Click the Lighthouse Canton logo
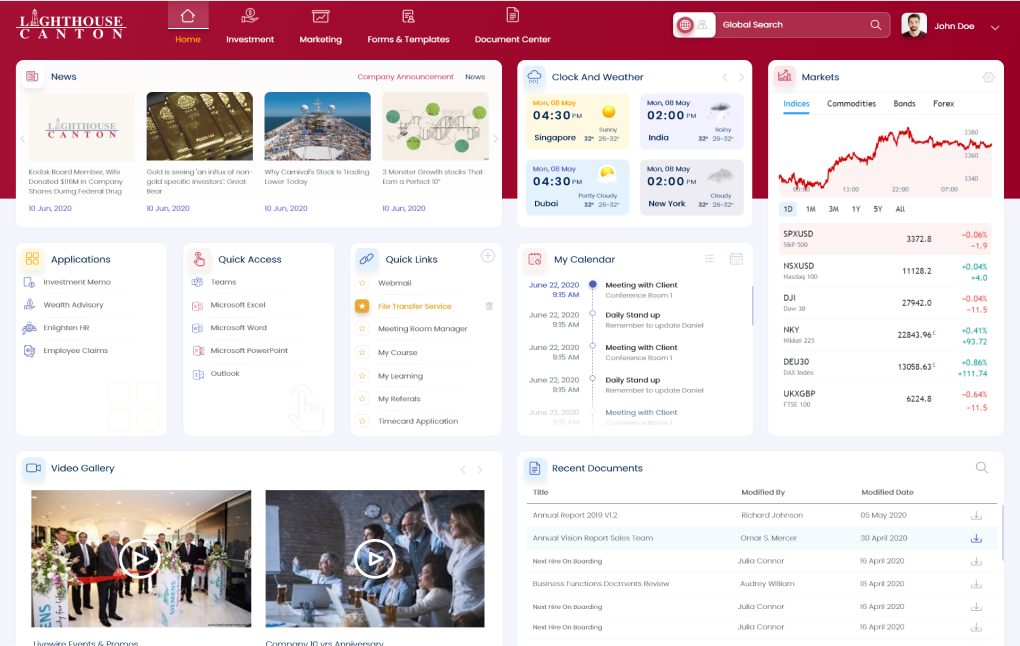1020x646 pixels. point(72,25)
